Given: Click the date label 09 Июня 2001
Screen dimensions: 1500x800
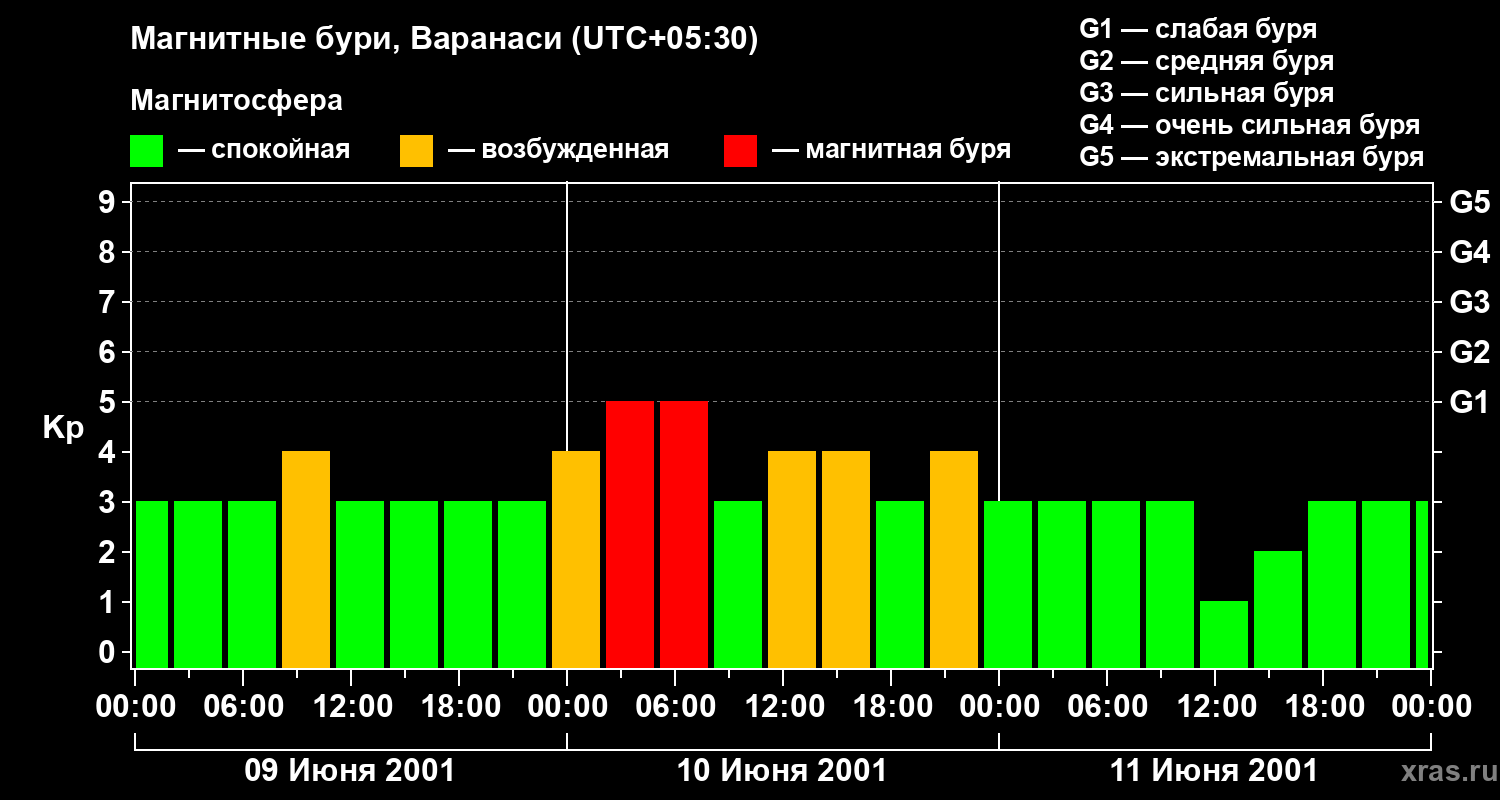Looking at the screenshot, I should (x=350, y=771).
